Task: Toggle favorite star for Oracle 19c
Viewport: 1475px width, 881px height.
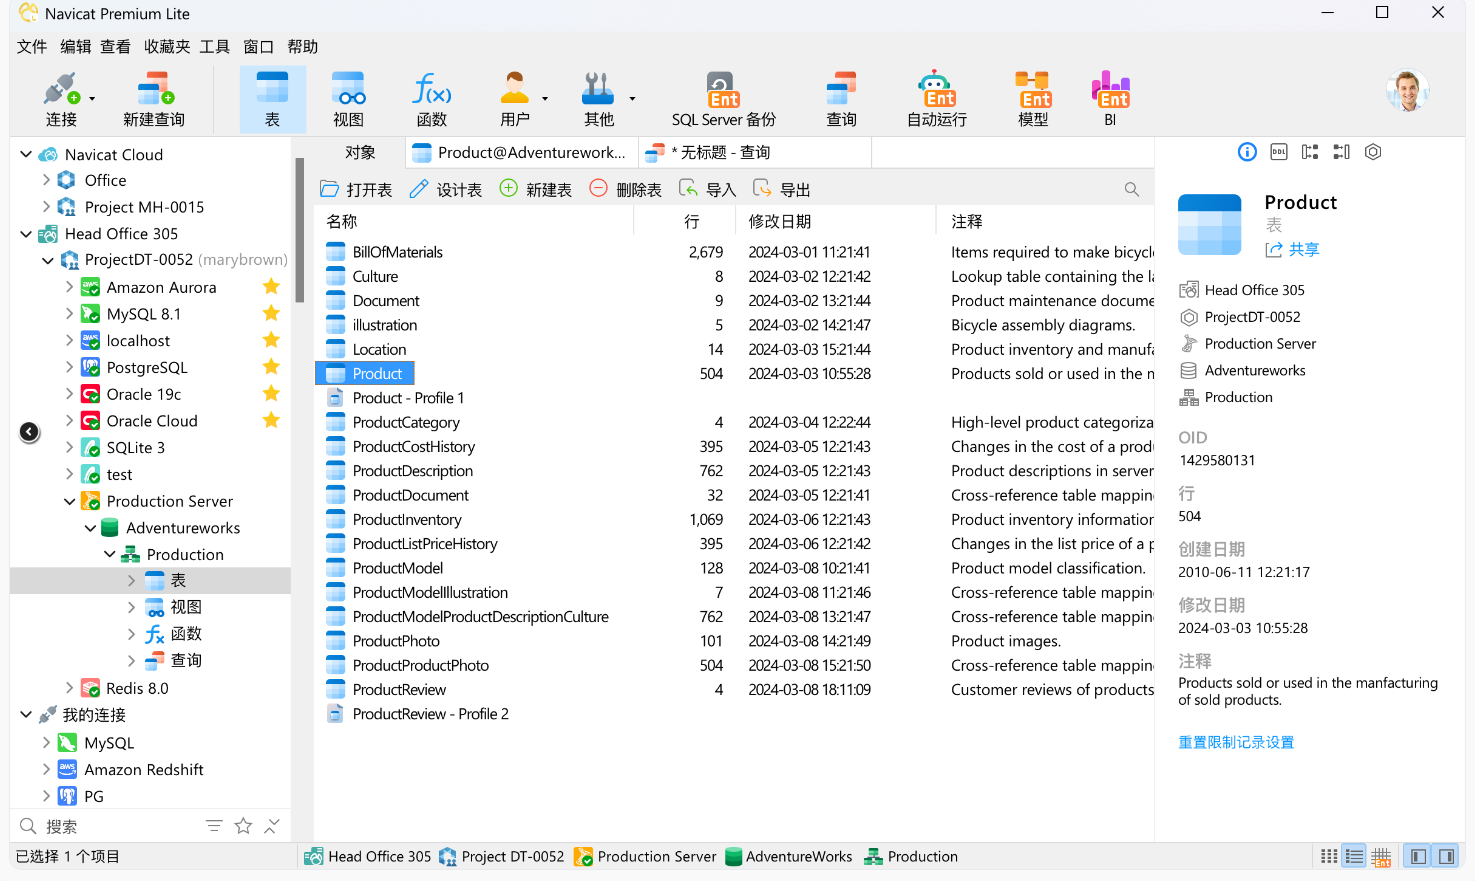Action: tap(271, 394)
